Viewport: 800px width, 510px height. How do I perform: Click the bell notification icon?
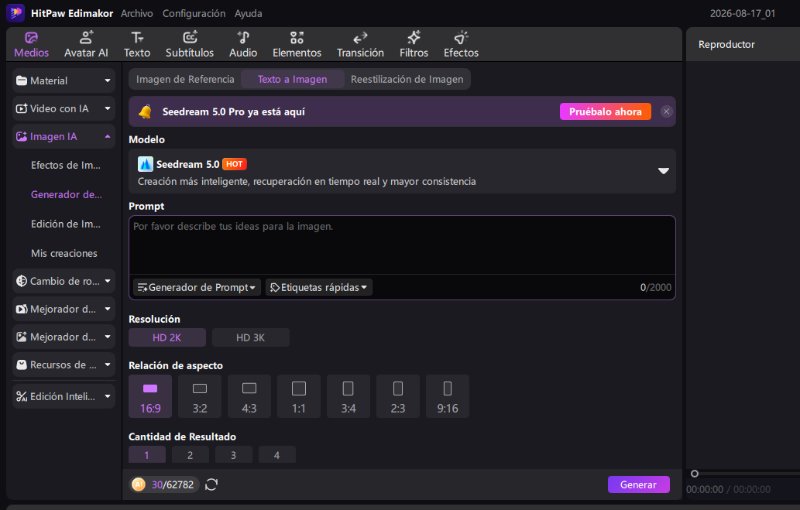point(145,112)
